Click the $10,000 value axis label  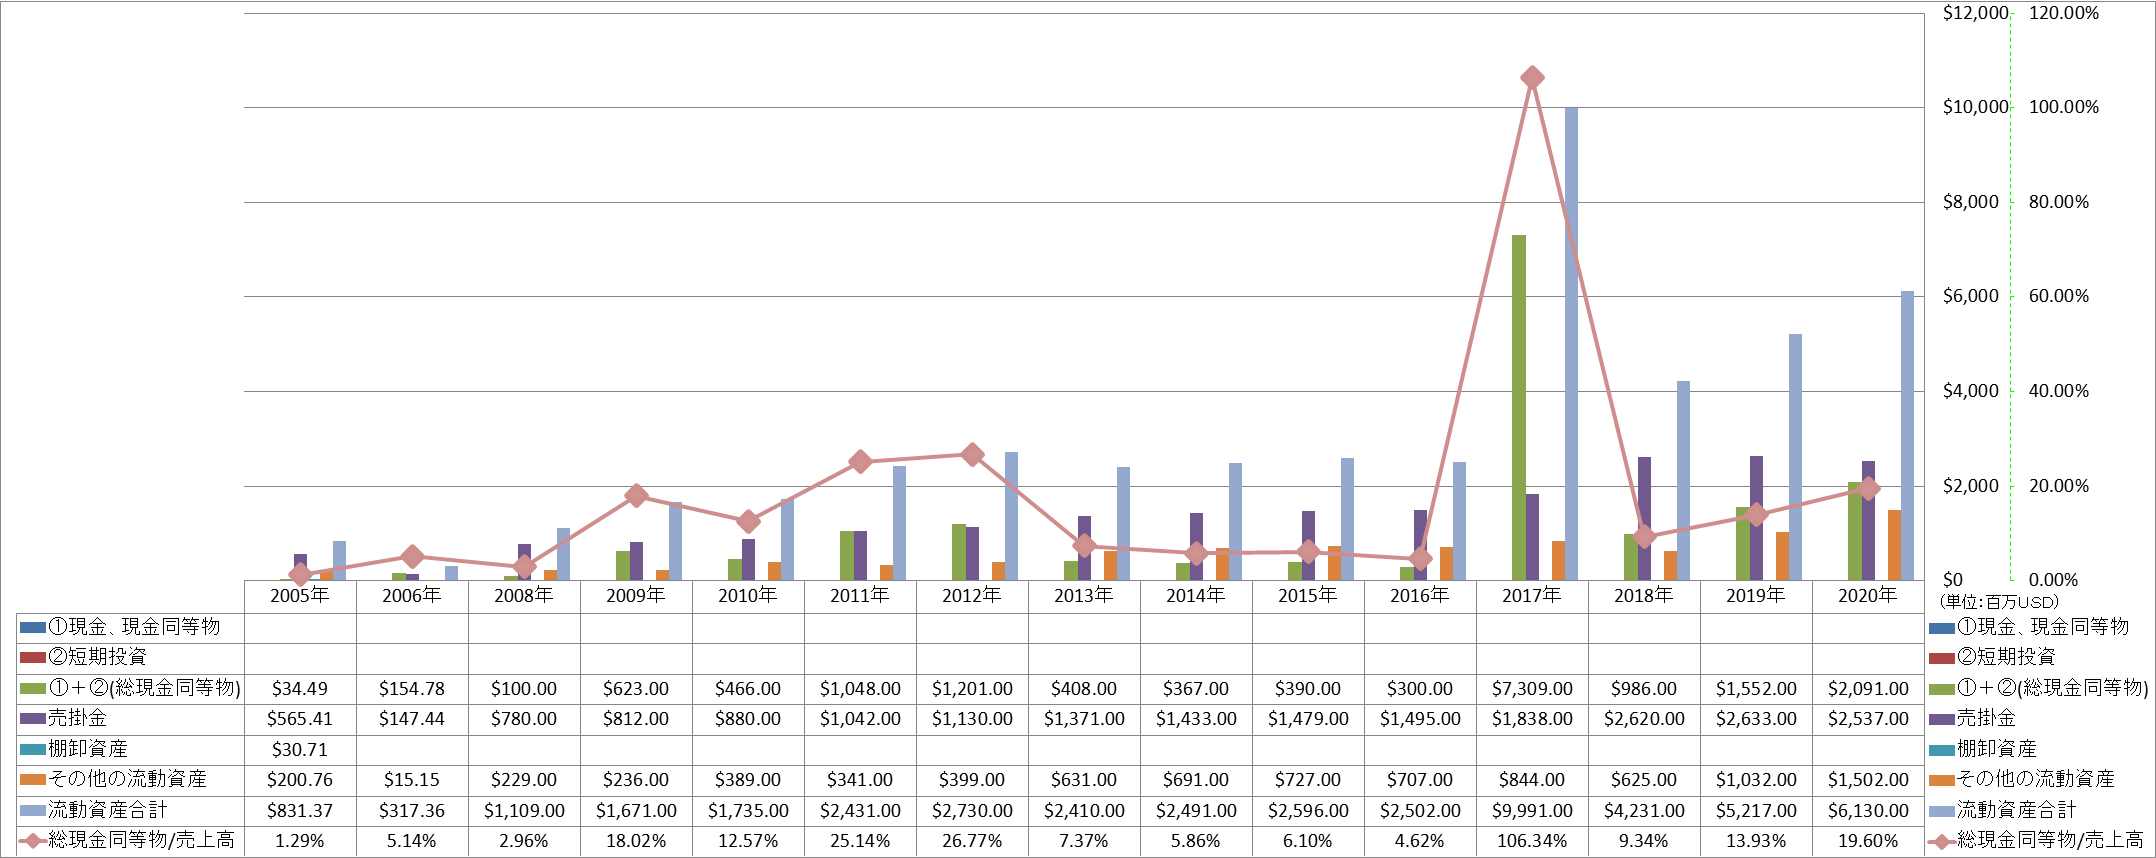tap(1975, 107)
